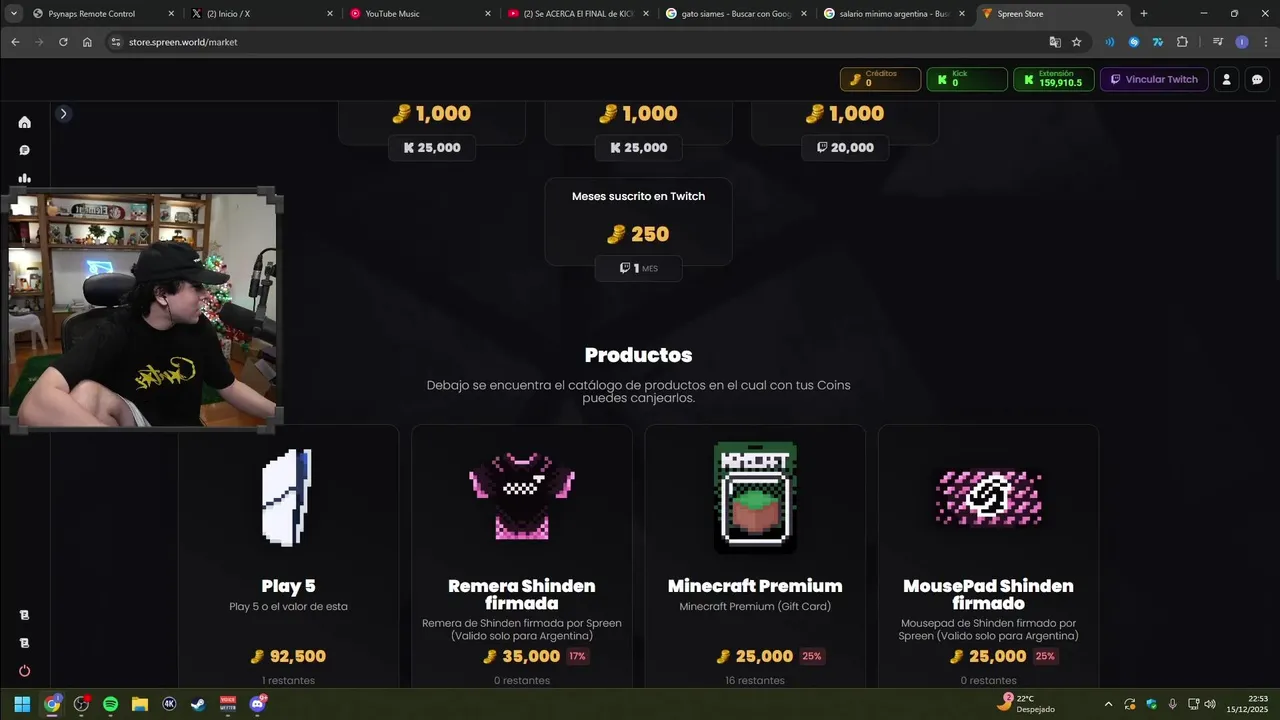1280x720 pixels.
Task: Click the Shazam extension icon
Action: (1134, 42)
